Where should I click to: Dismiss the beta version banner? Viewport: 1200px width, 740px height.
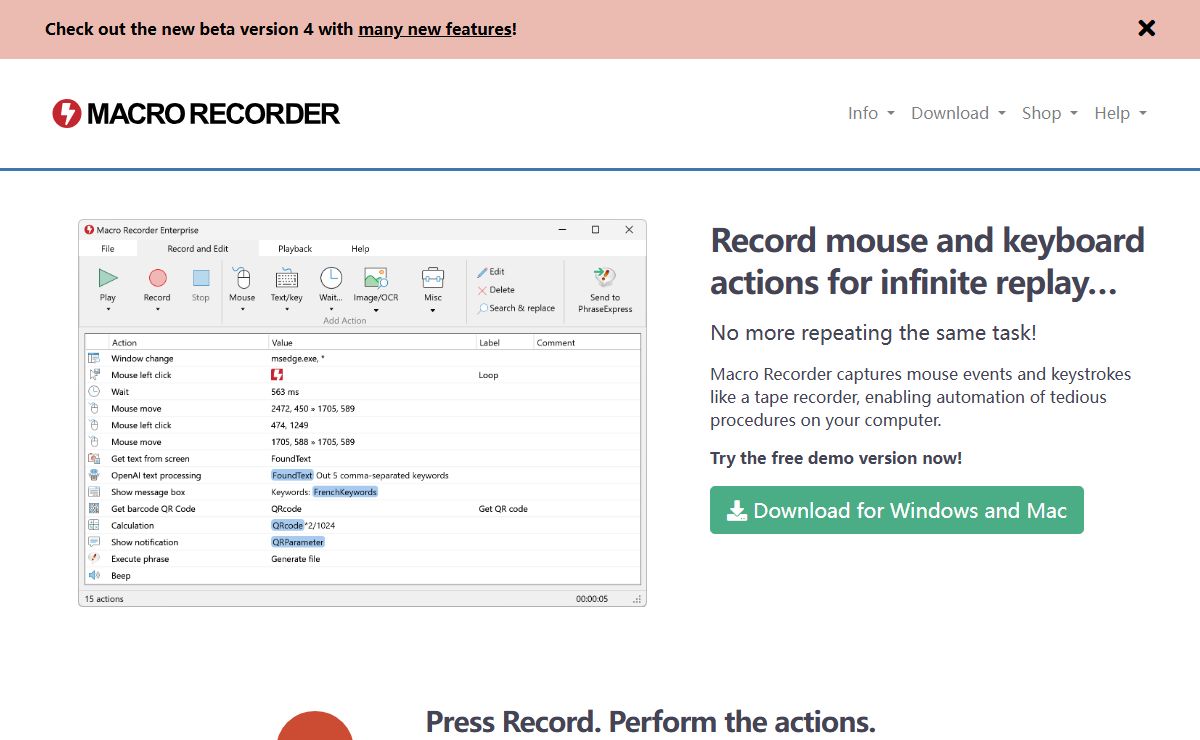click(x=1147, y=28)
